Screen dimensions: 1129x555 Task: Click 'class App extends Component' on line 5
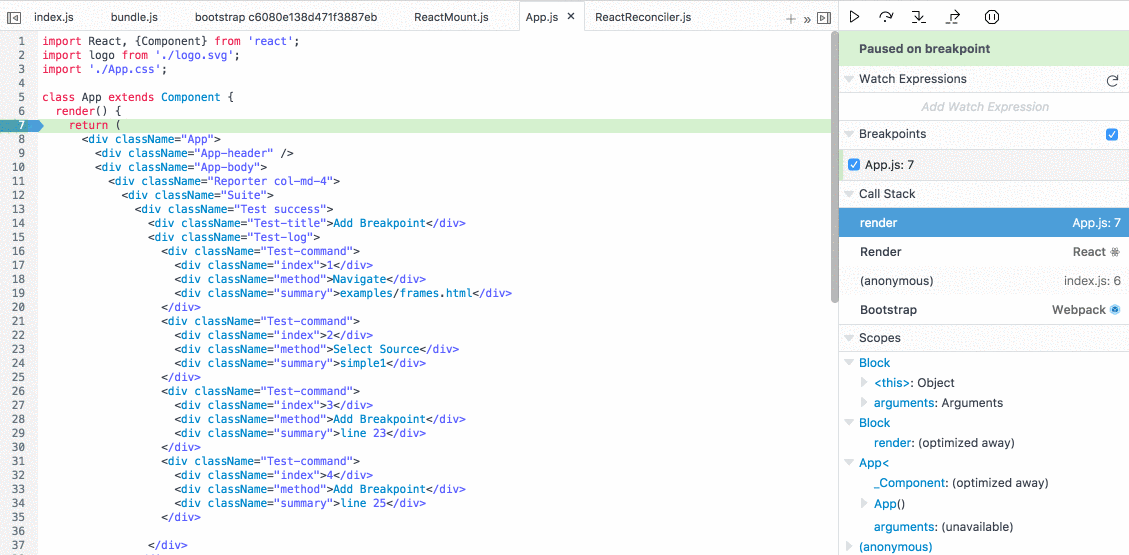pyautogui.click(x=130, y=96)
